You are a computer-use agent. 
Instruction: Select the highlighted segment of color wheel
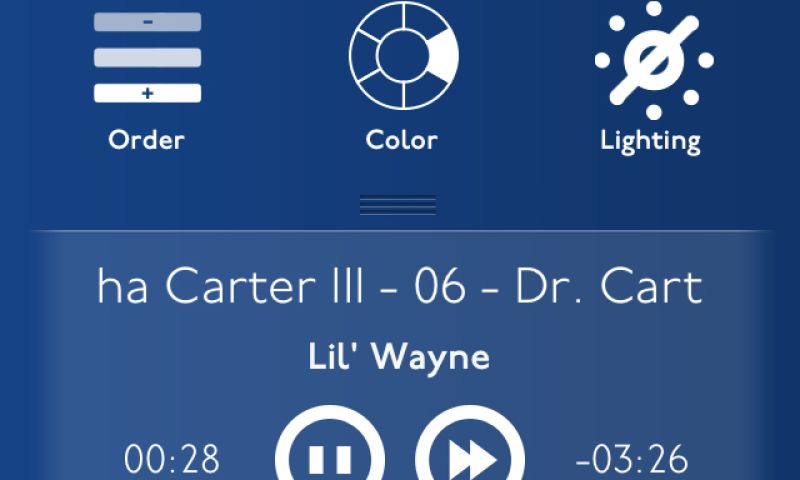(443, 55)
